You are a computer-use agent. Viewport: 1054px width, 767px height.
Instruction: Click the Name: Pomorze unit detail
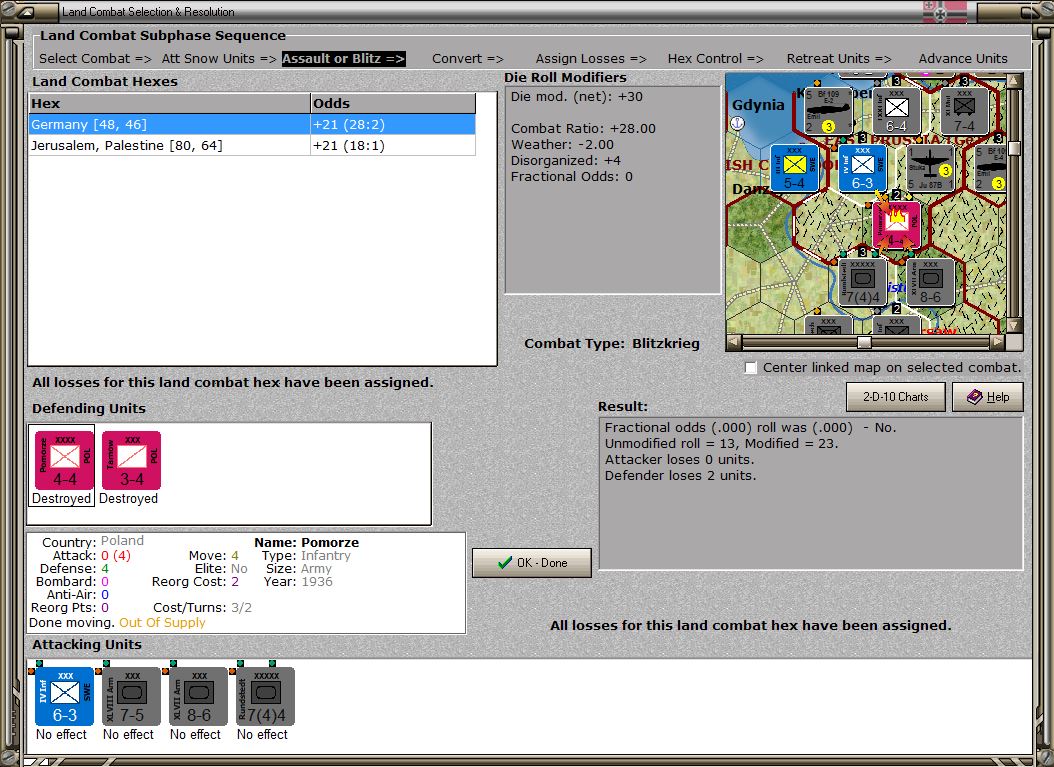click(307, 542)
